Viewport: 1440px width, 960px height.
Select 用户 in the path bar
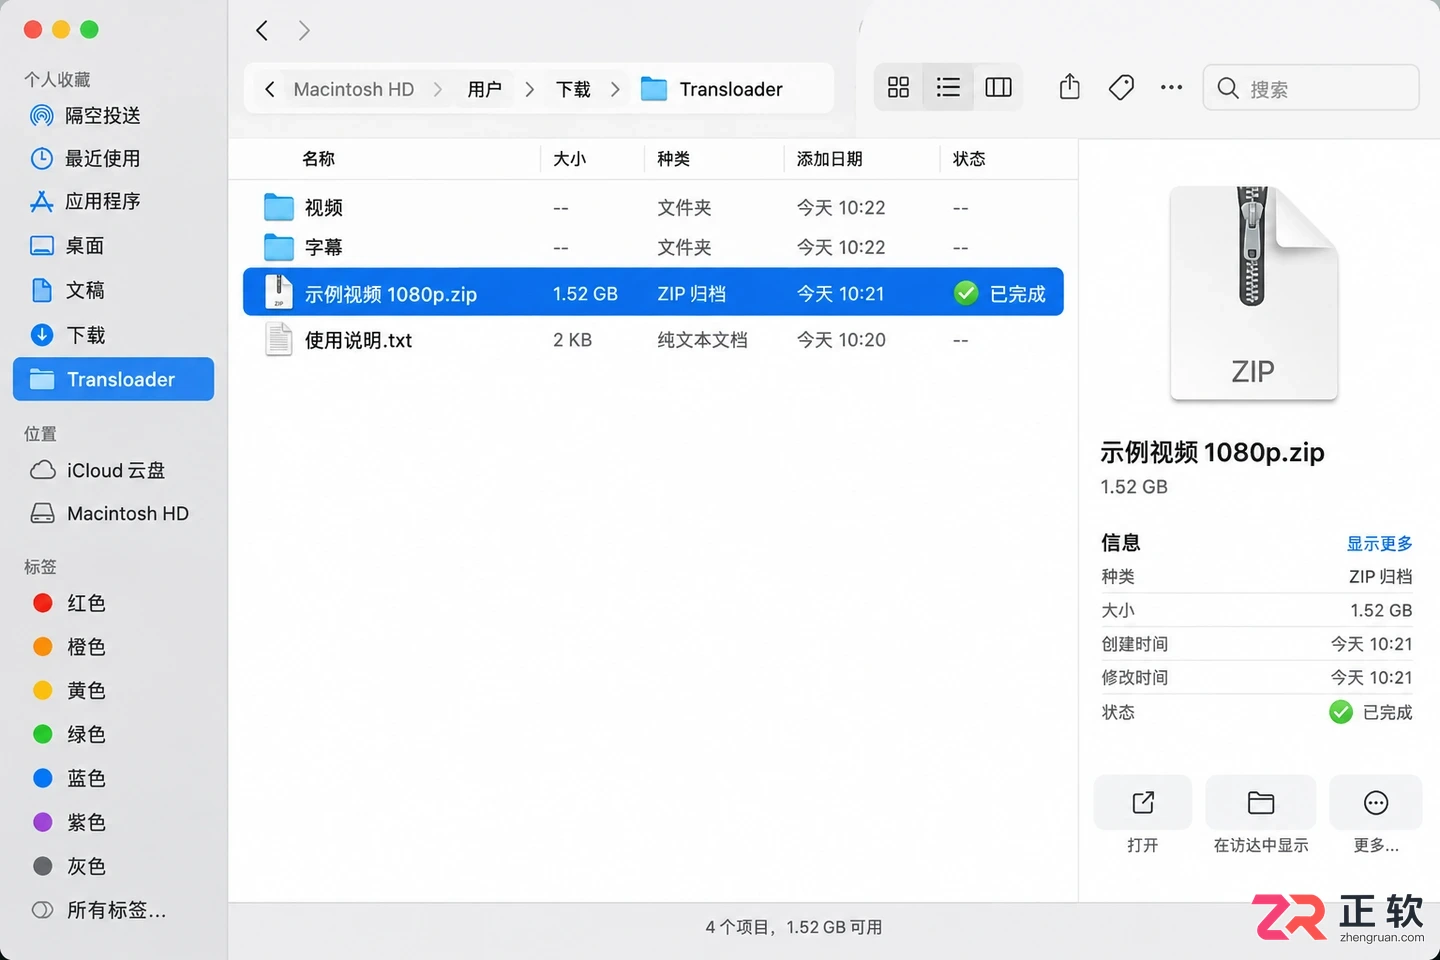click(x=485, y=89)
